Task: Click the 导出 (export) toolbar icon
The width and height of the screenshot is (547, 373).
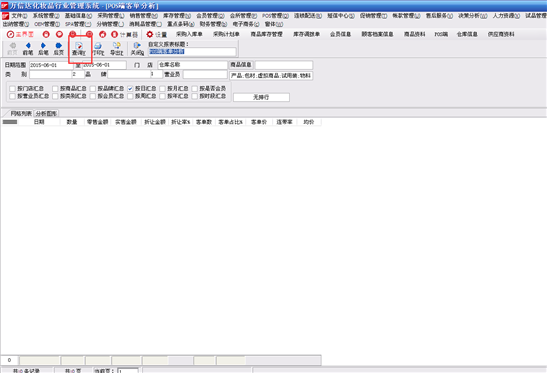Action: [117, 49]
